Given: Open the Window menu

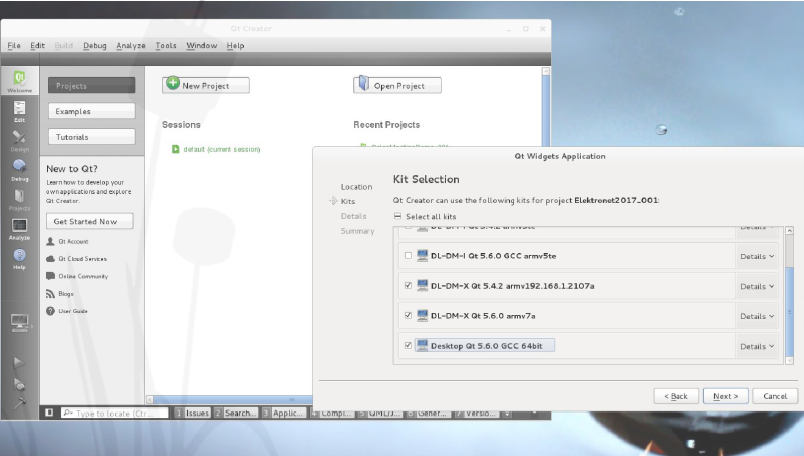Looking at the screenshot, I should [x=202, y=45].
